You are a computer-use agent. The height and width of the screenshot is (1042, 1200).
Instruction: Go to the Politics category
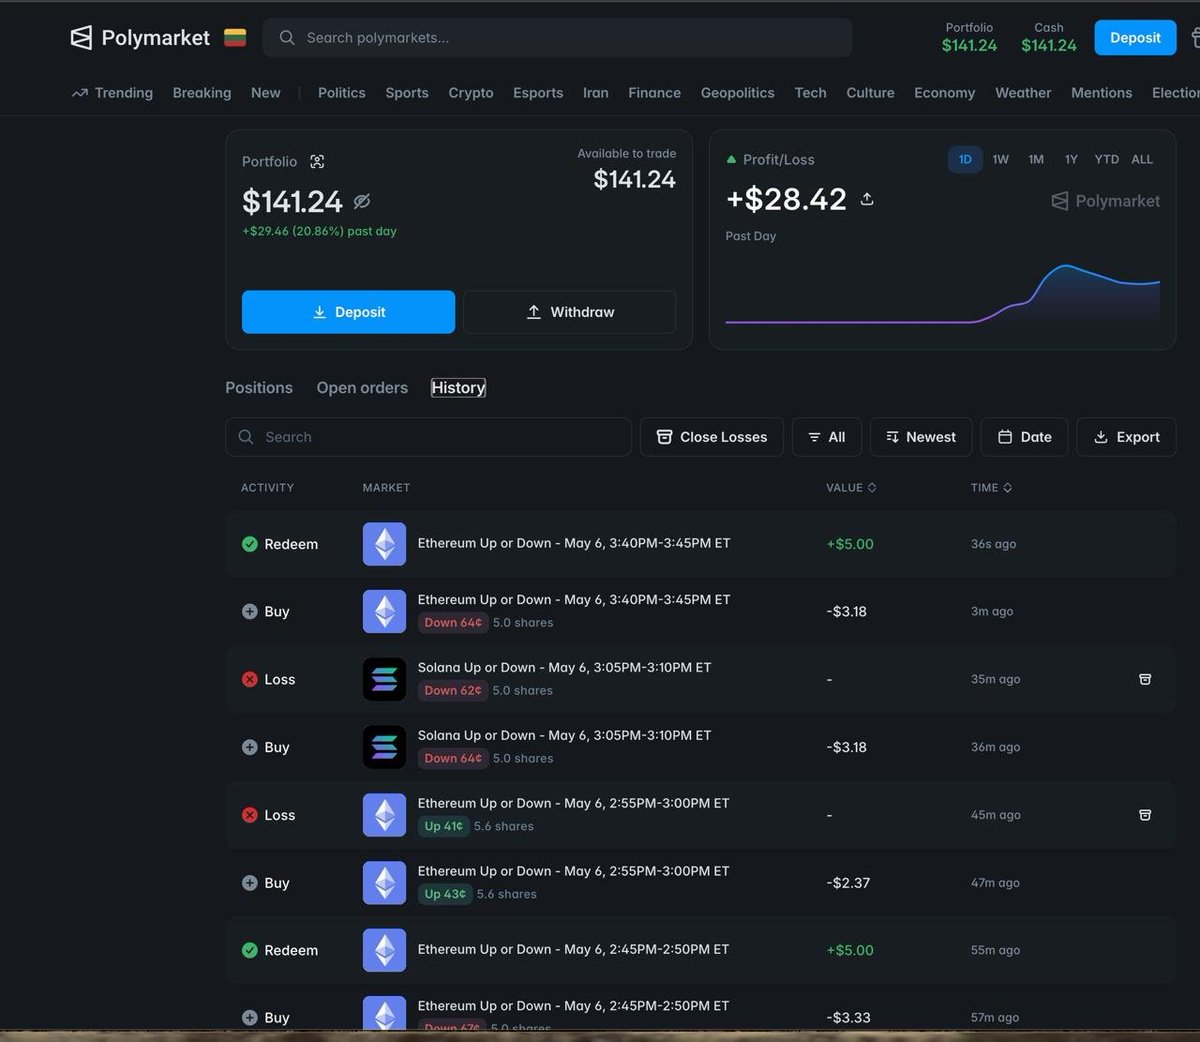[x=341, y=93]
